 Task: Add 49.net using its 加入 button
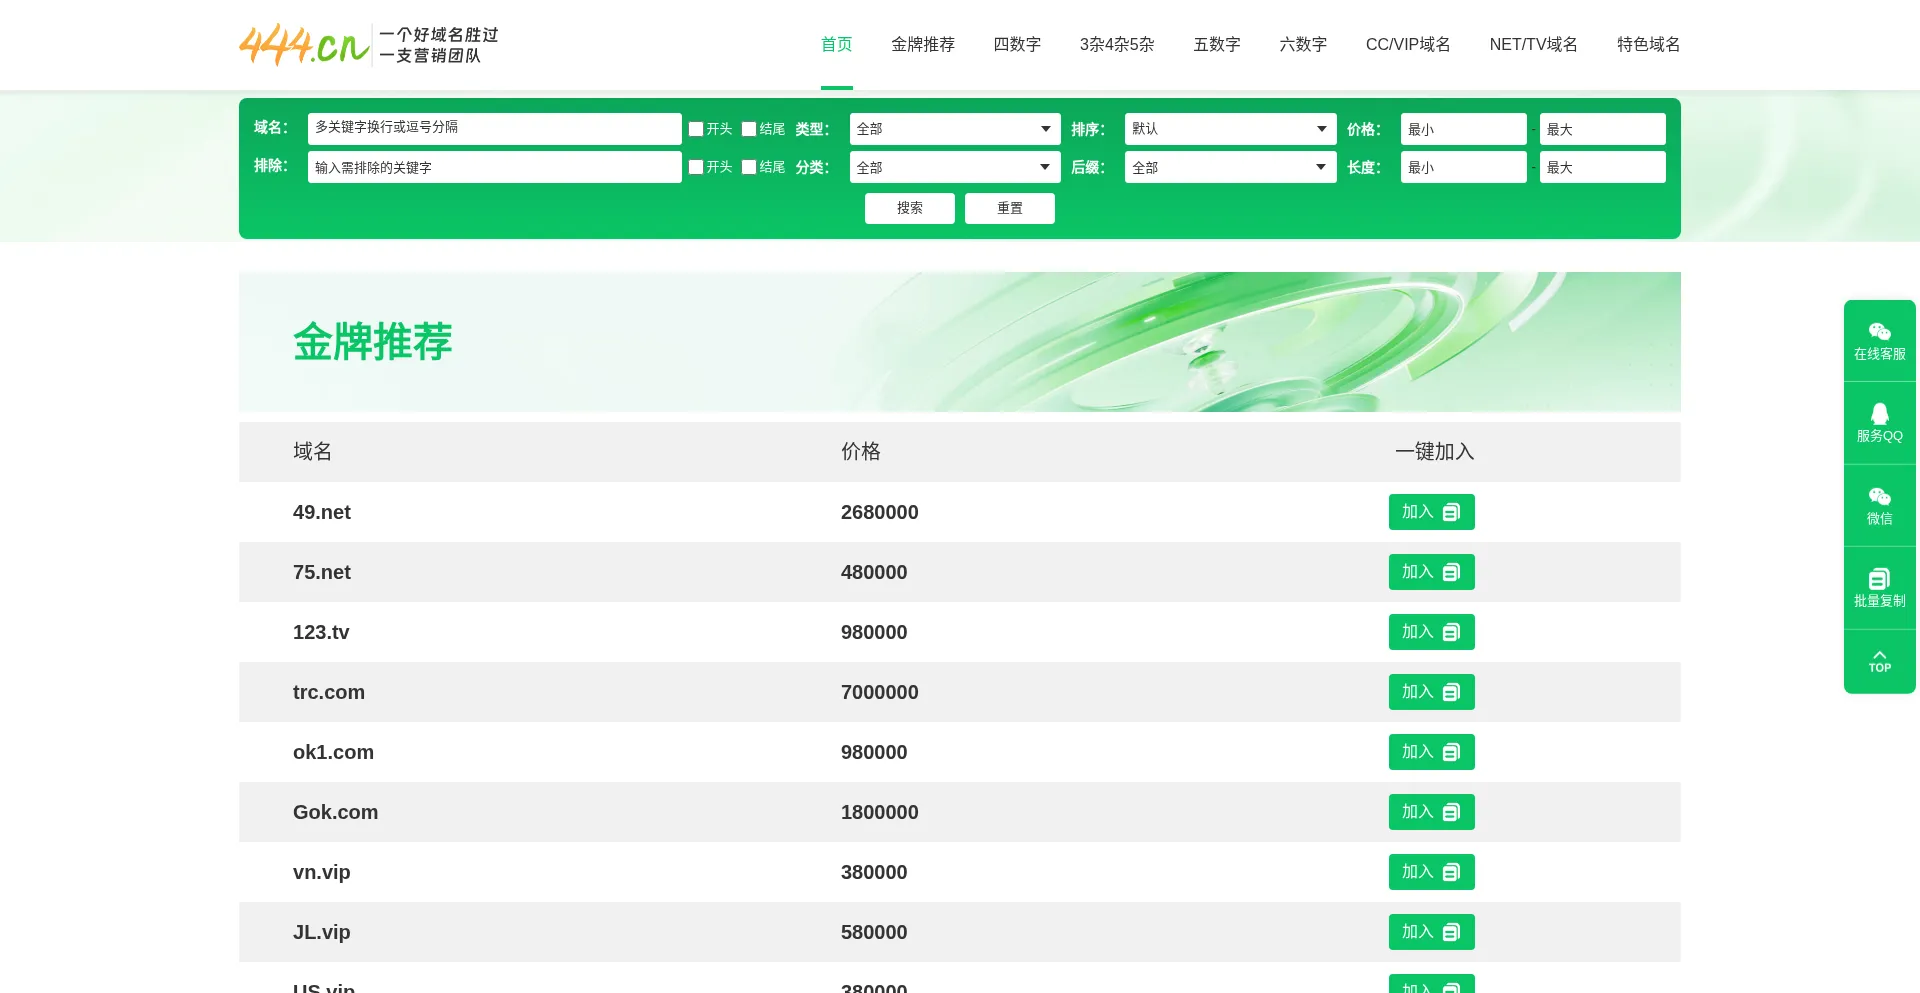(x=1431, y=512)
